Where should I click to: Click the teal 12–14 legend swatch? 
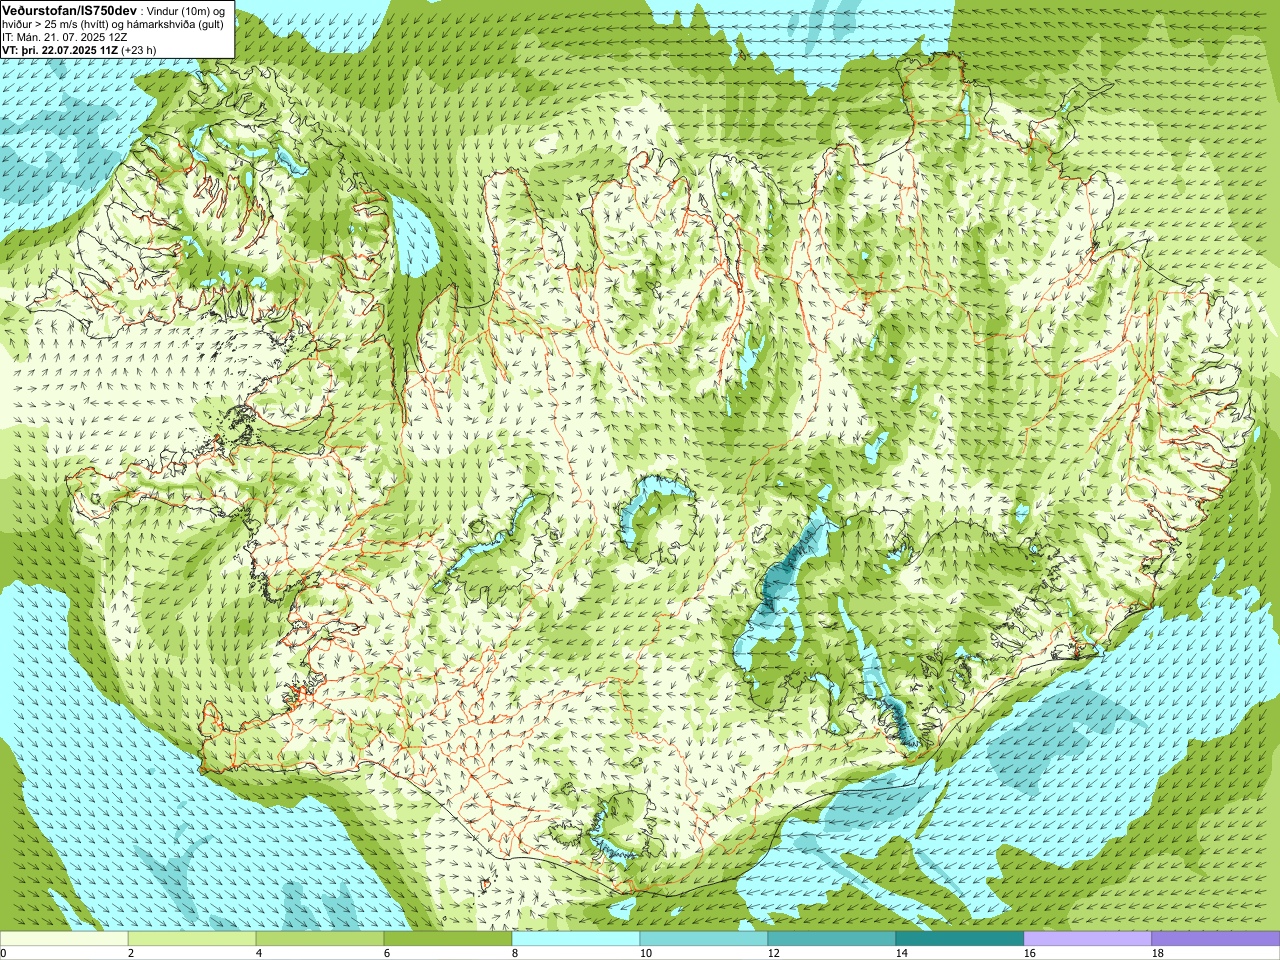(x=832, y=939)
